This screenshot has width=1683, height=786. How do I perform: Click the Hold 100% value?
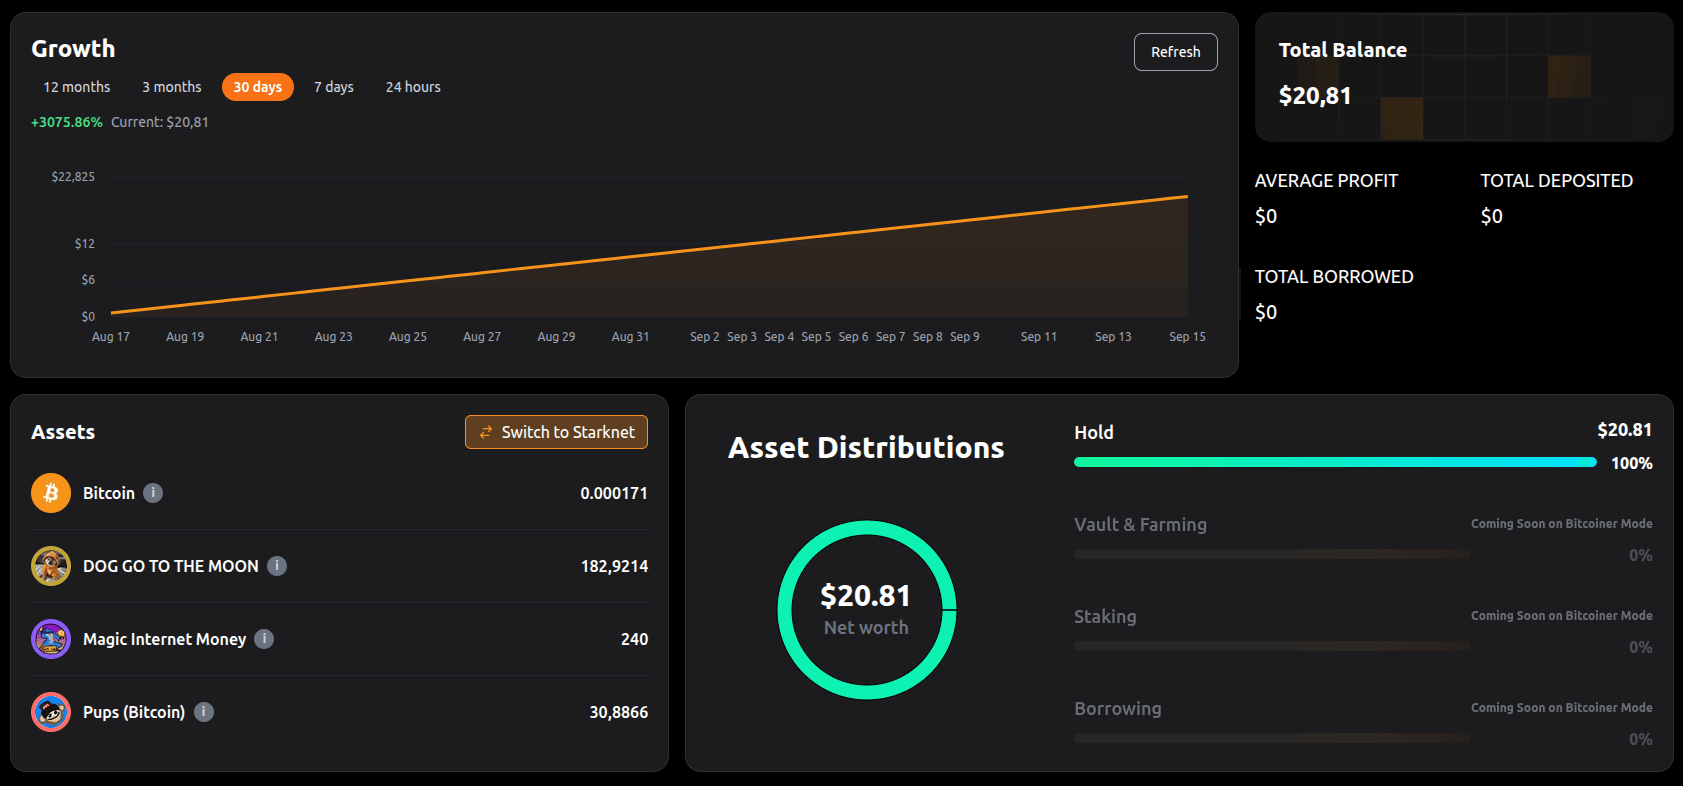(1631, 463)
